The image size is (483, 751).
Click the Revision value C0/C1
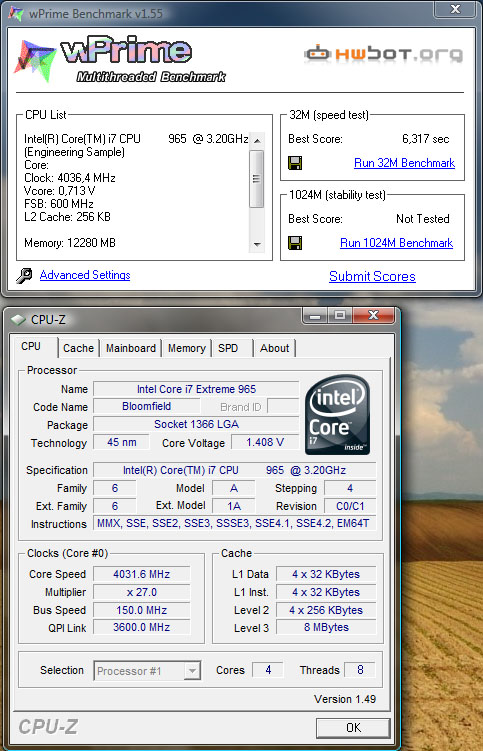pyautogui.click(x=350, y=506)
